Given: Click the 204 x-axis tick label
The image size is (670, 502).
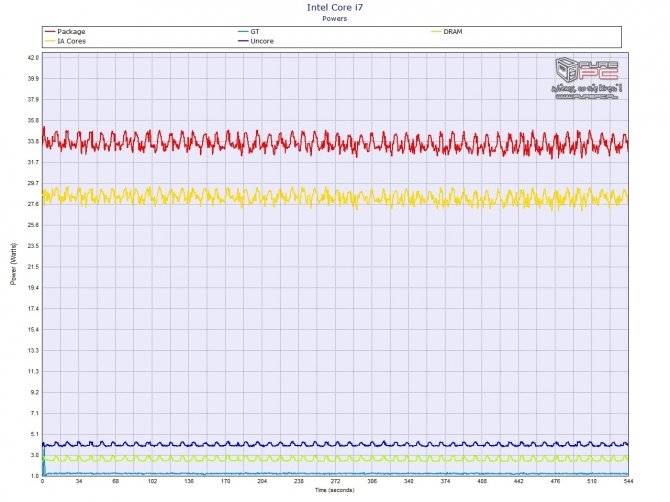Looking at the screenshot, I should 262,481.
